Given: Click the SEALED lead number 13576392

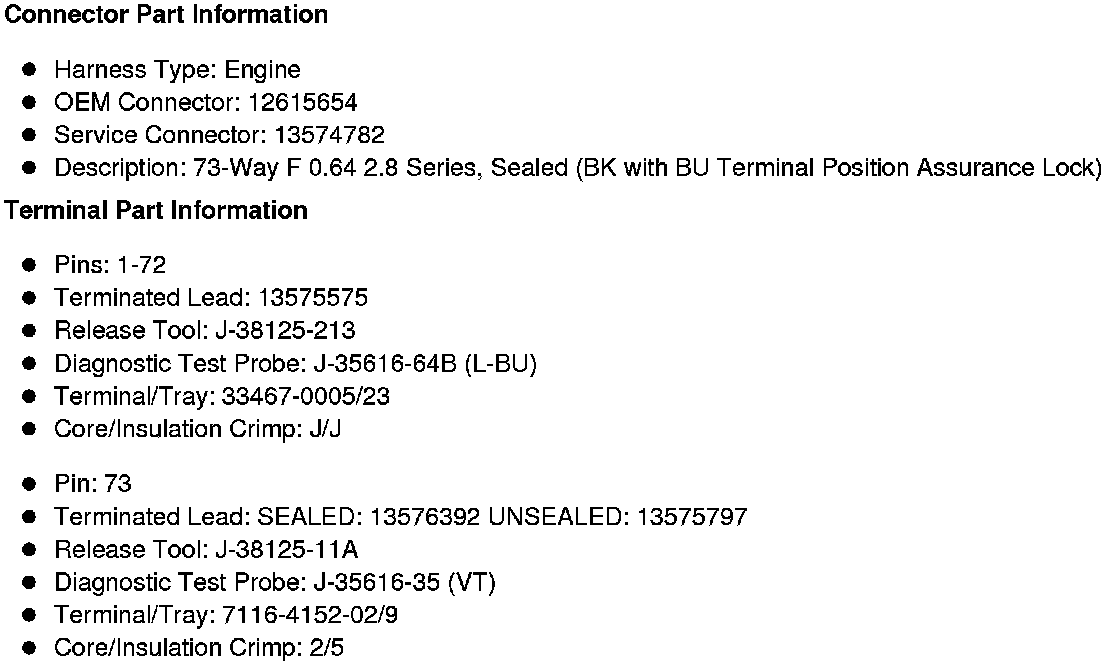Looking at the screenshot, I should click(x=426, y=517).
